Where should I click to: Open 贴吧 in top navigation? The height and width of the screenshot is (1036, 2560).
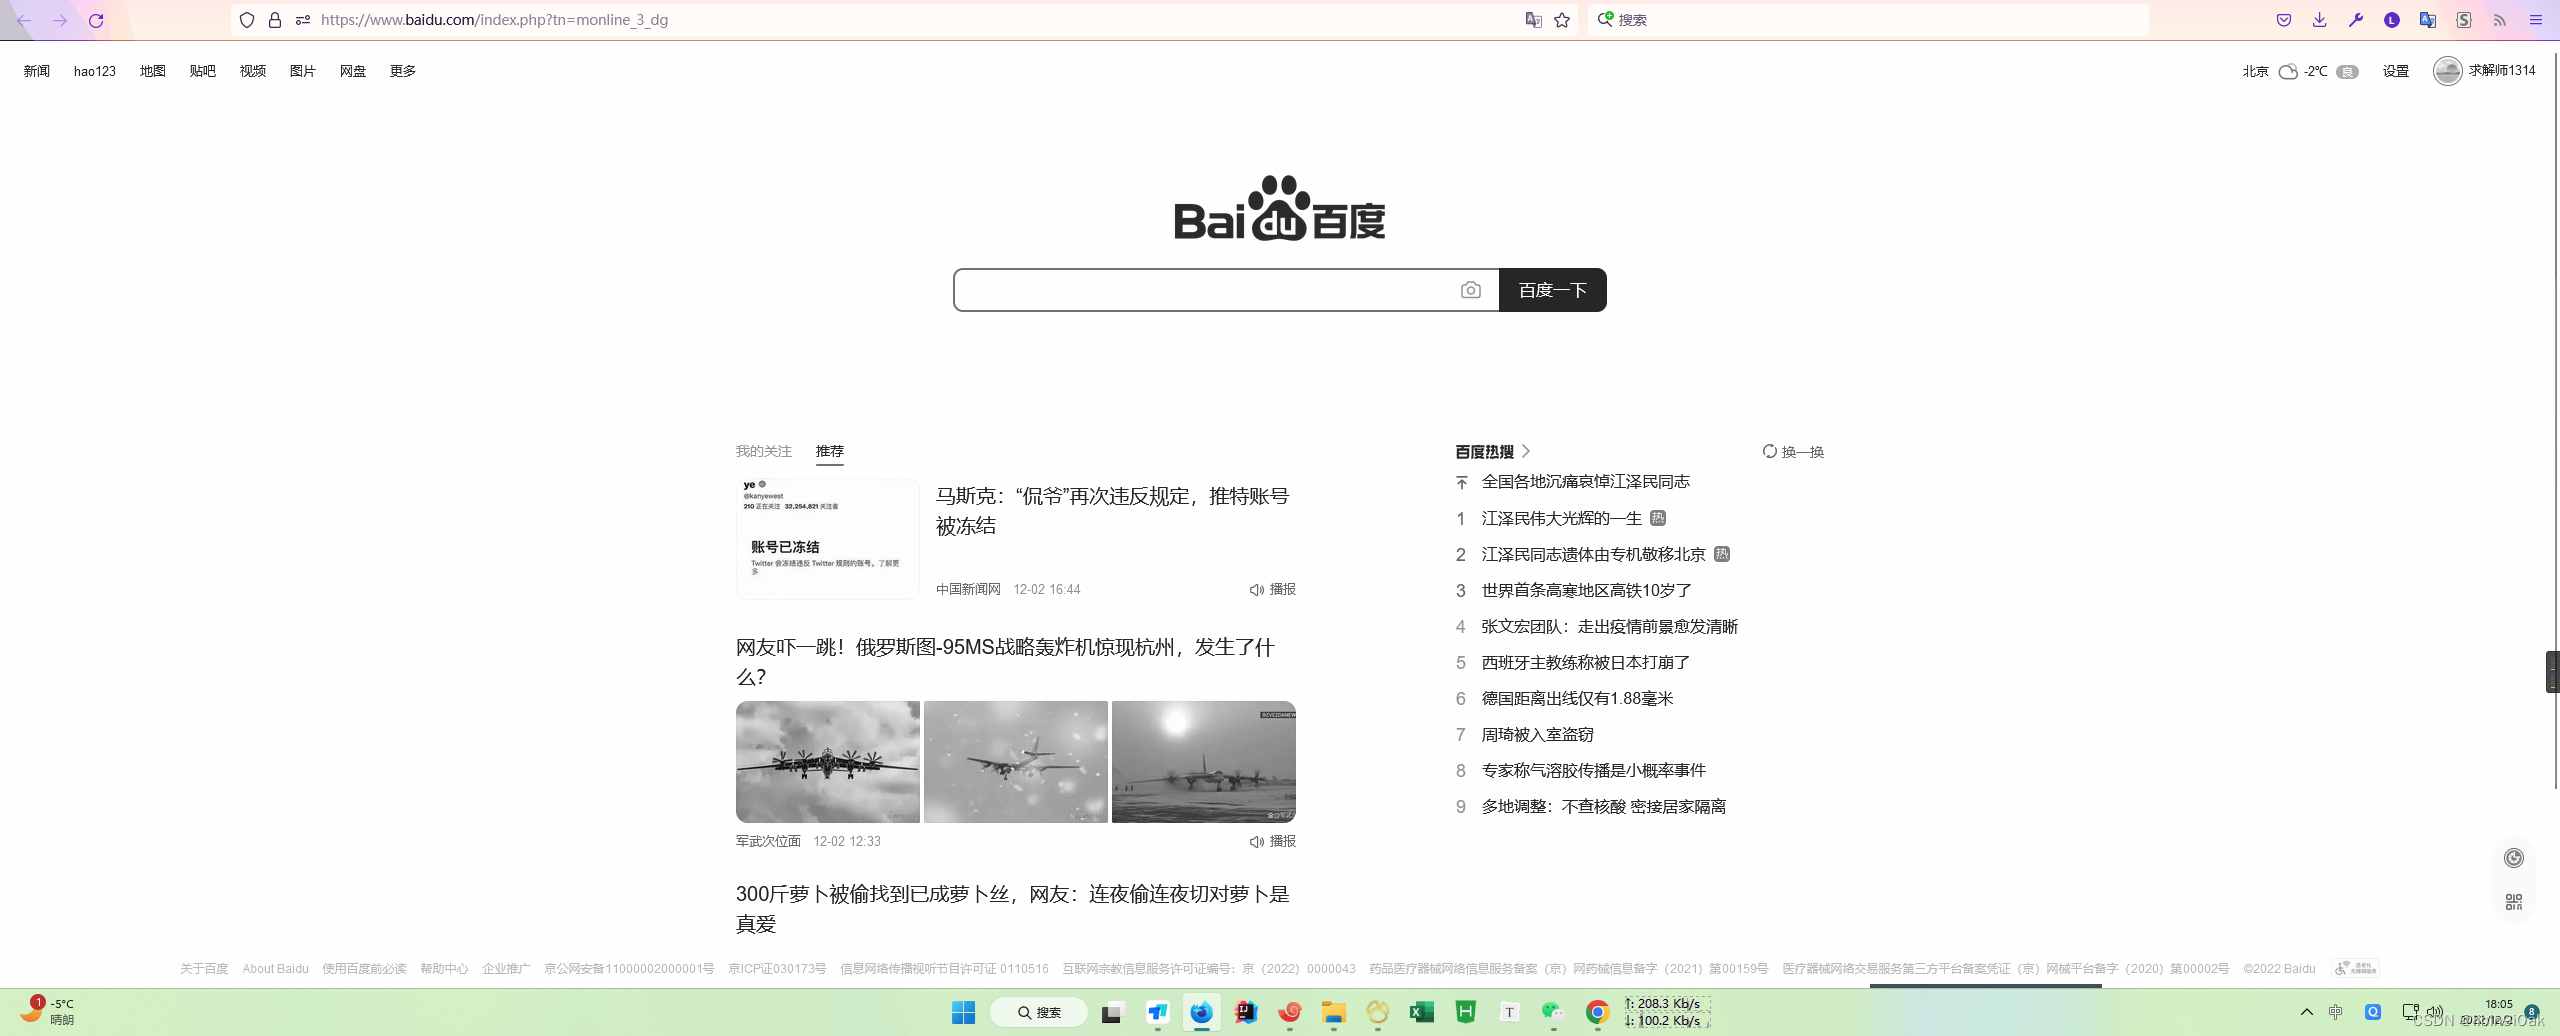pyautogui.click(x=203, y=71)
